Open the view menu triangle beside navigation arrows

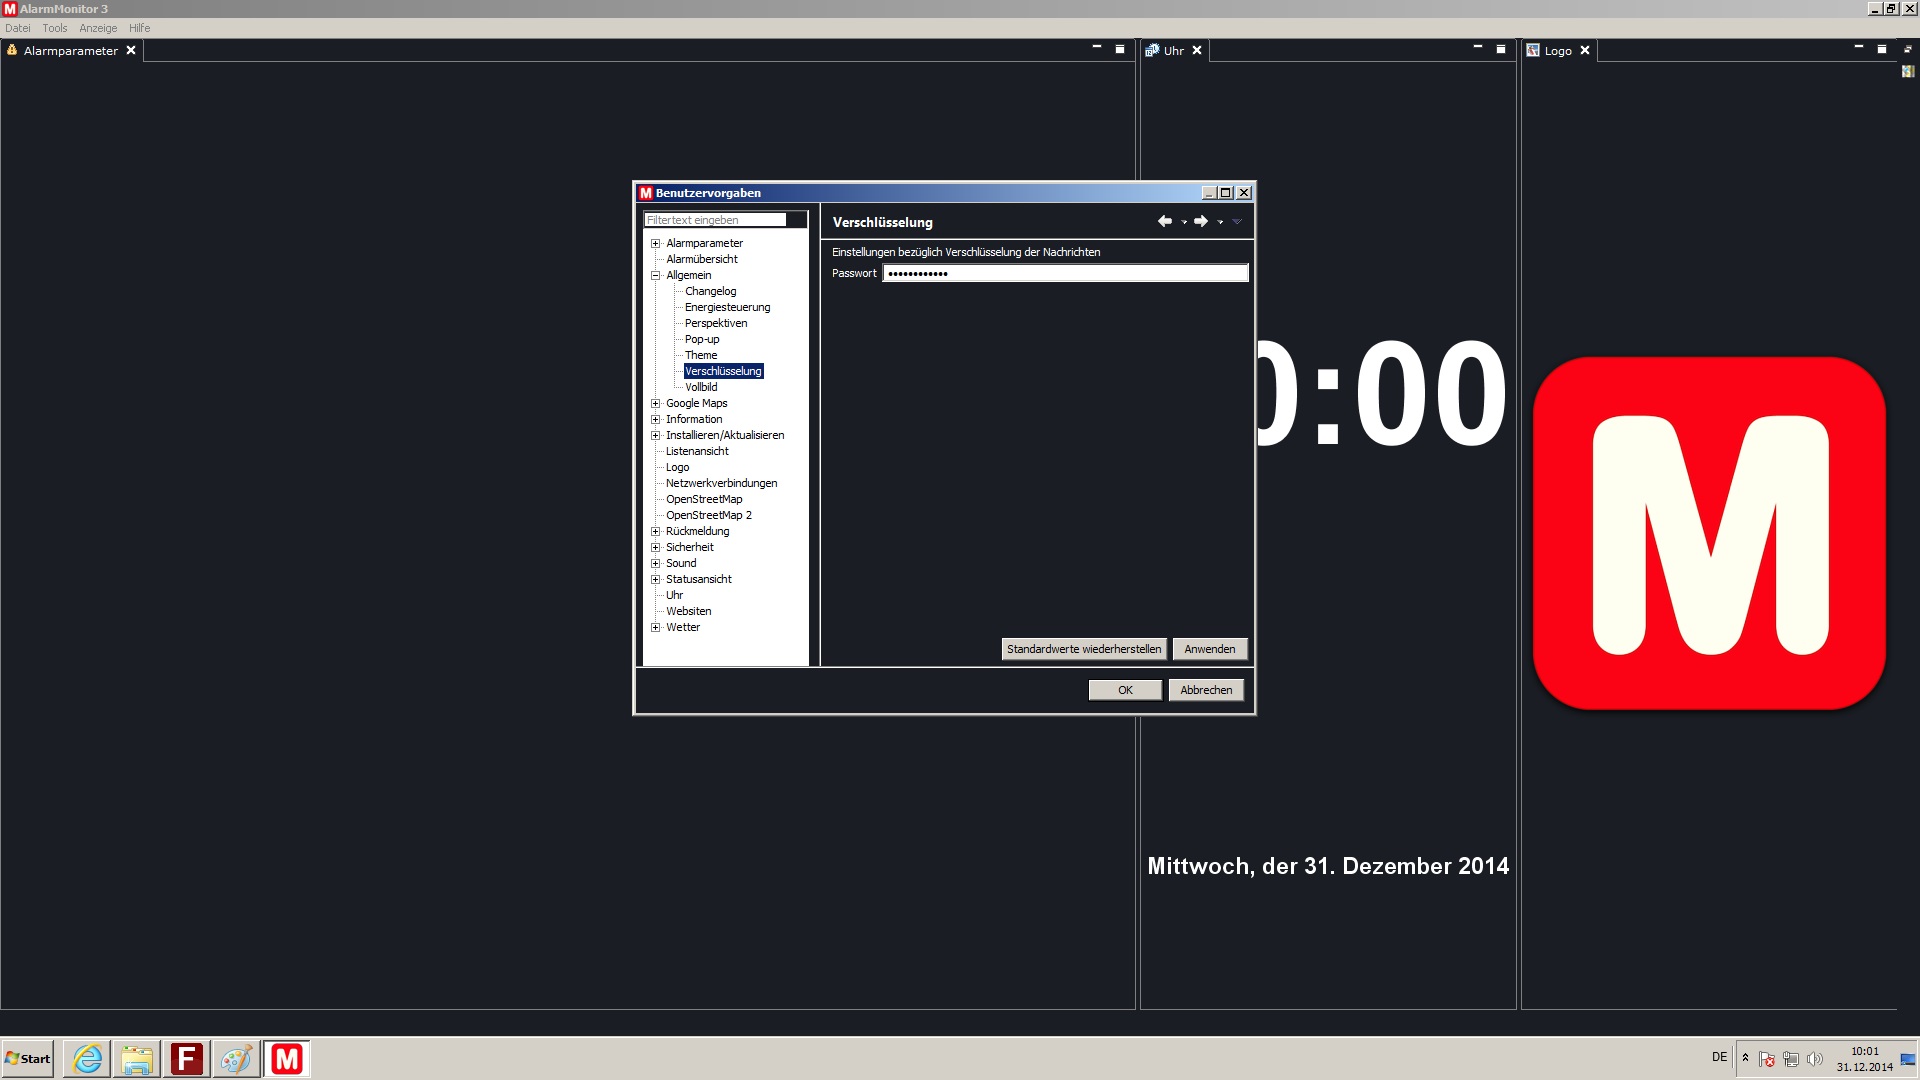click(x=1237, y=222)
